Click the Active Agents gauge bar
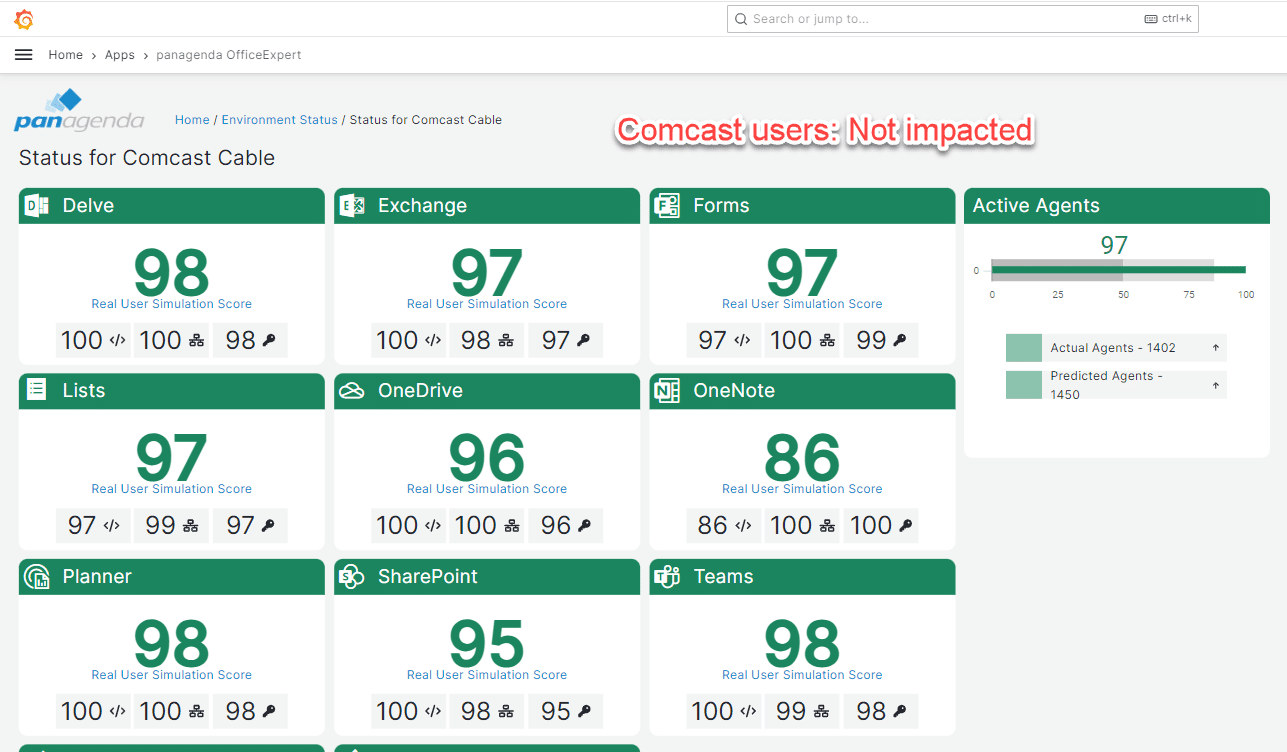Viewport: 1287px width, 752px height. click(x=1118, y=270)
